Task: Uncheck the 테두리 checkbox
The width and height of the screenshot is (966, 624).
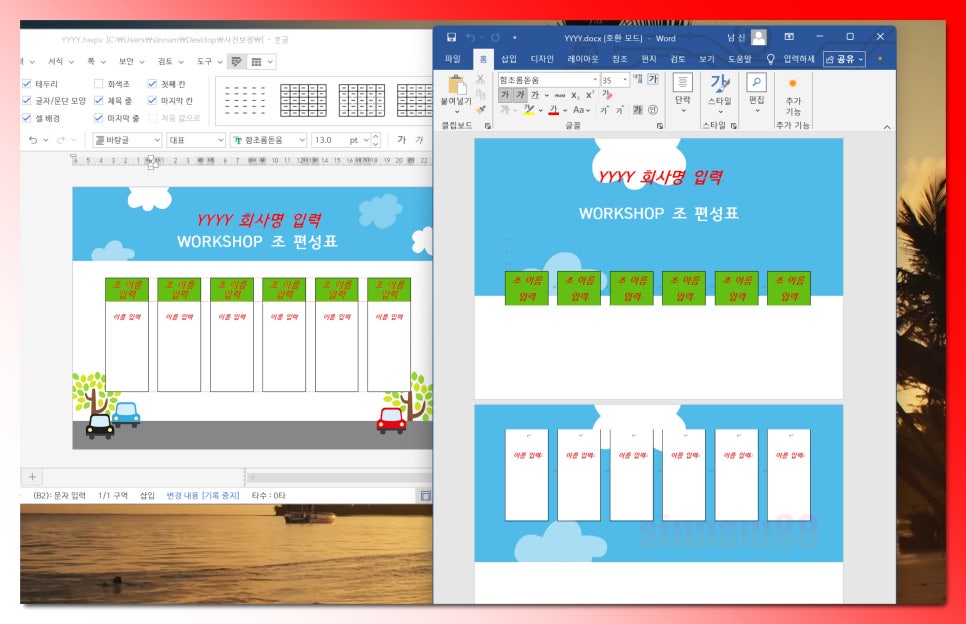Action: 27,85
